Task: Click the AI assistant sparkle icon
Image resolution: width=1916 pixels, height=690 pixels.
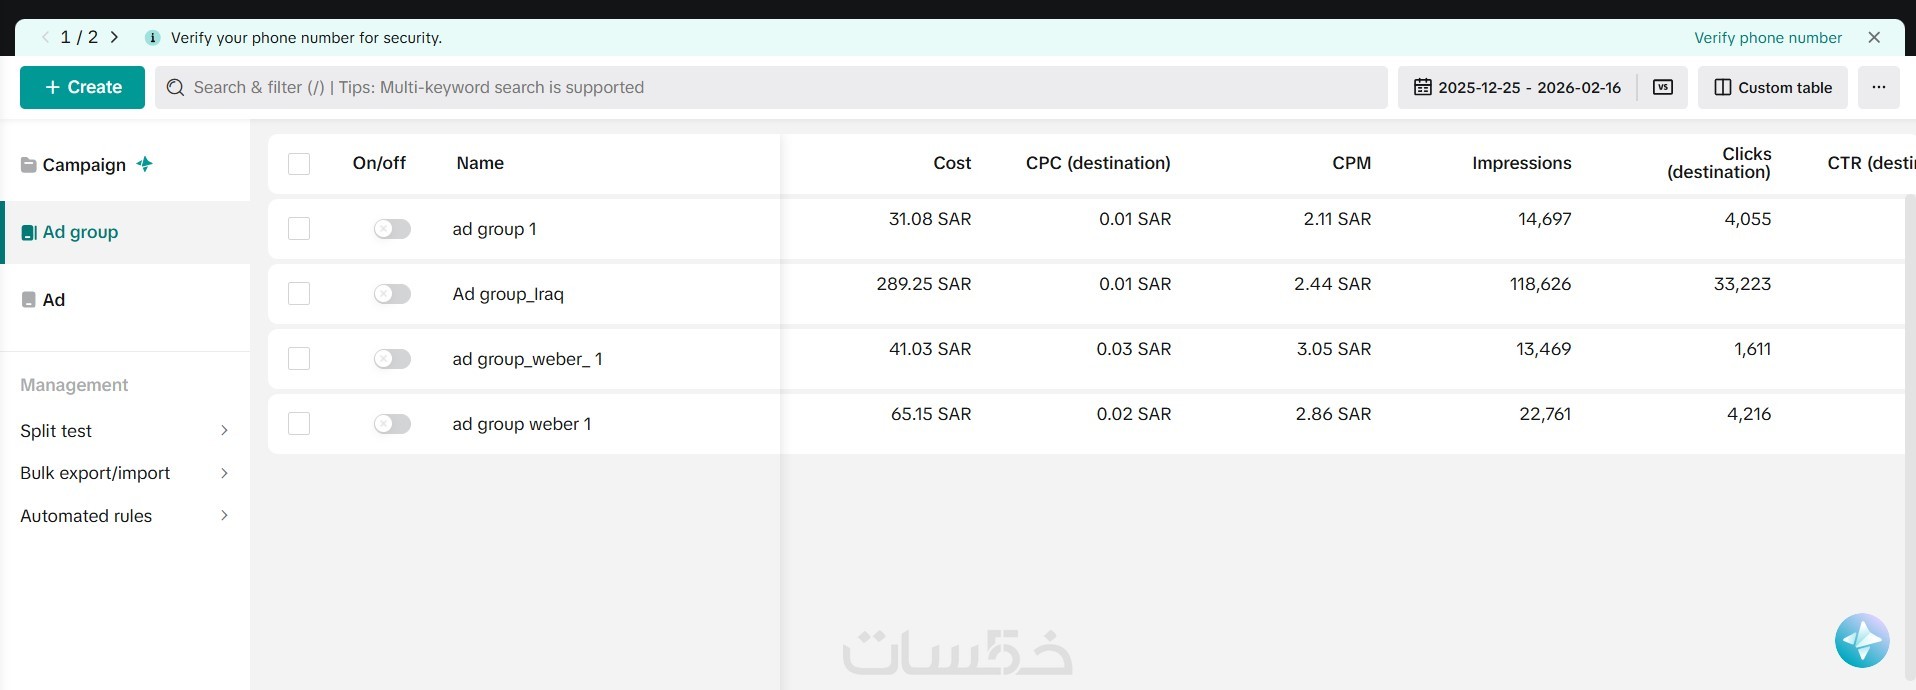Action: 1861,640
